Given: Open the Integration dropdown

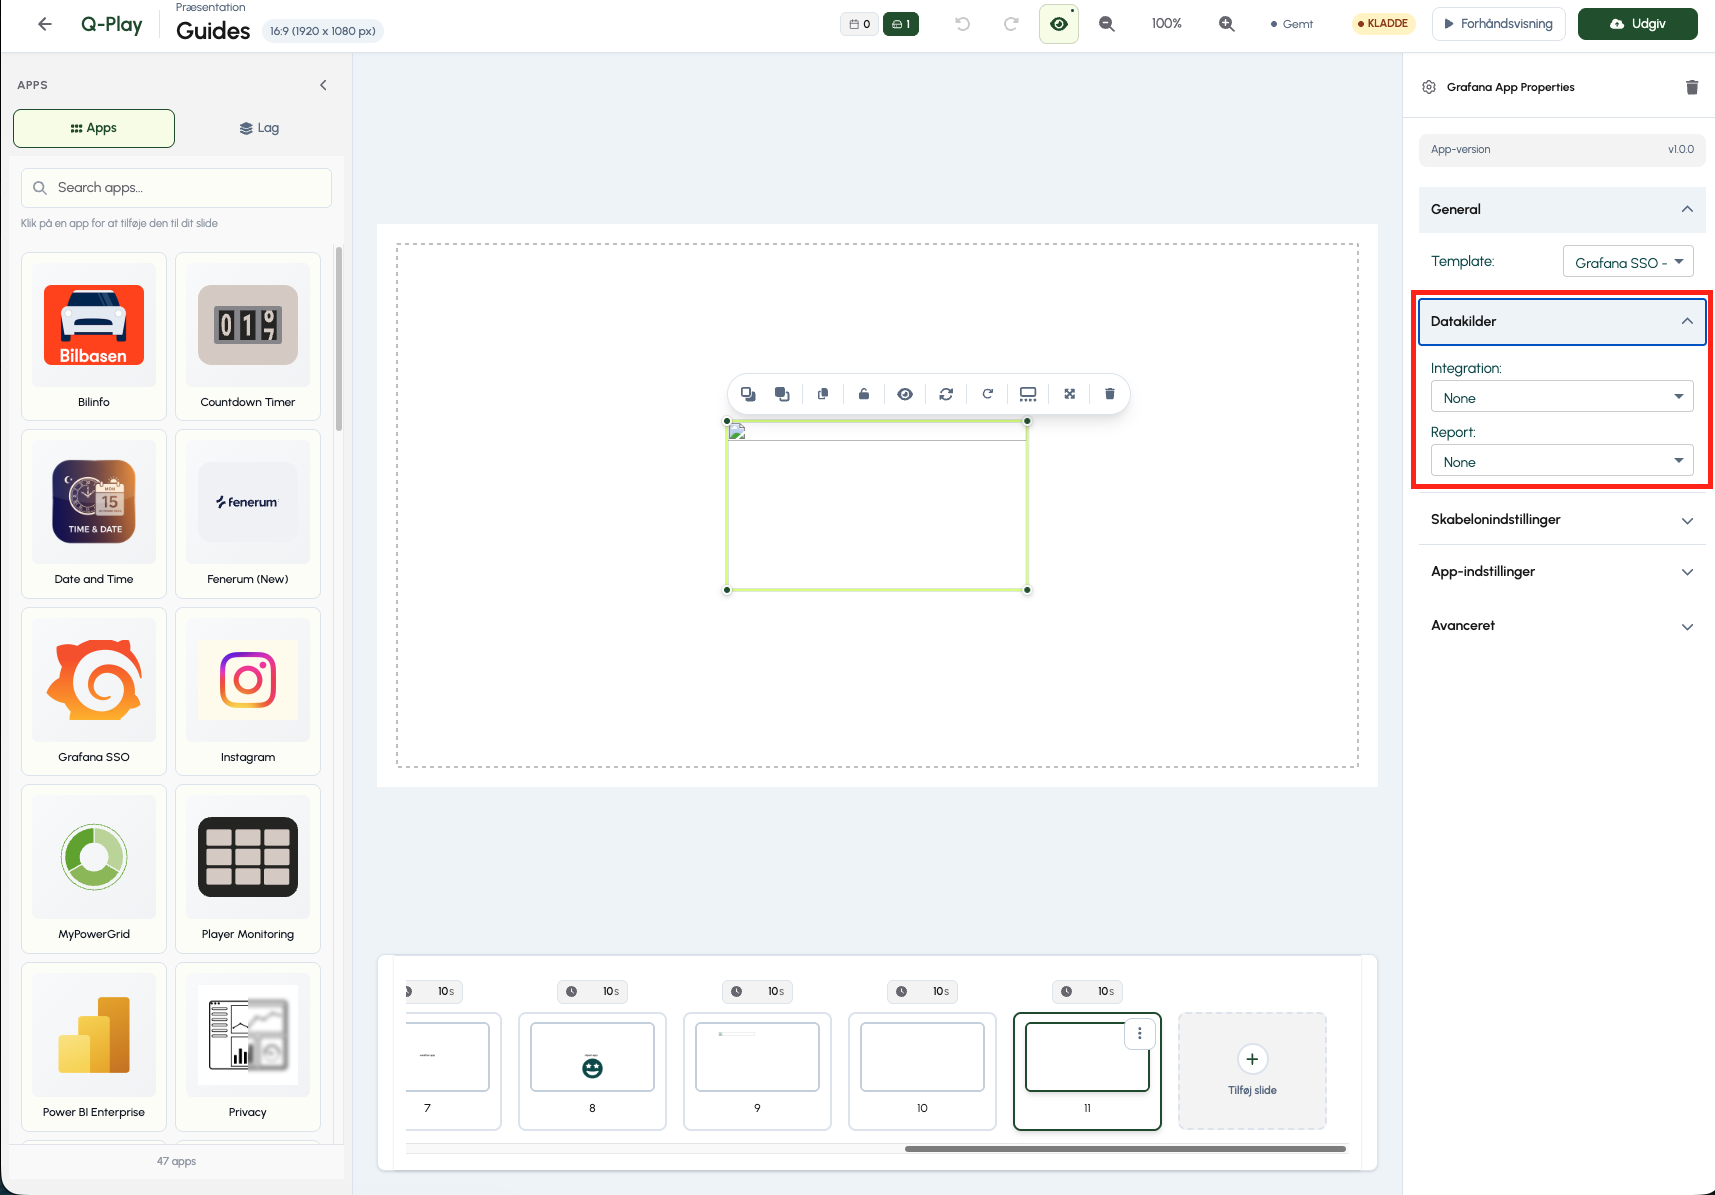Looking at the screenshot, I should click(x=1562, y=397).
